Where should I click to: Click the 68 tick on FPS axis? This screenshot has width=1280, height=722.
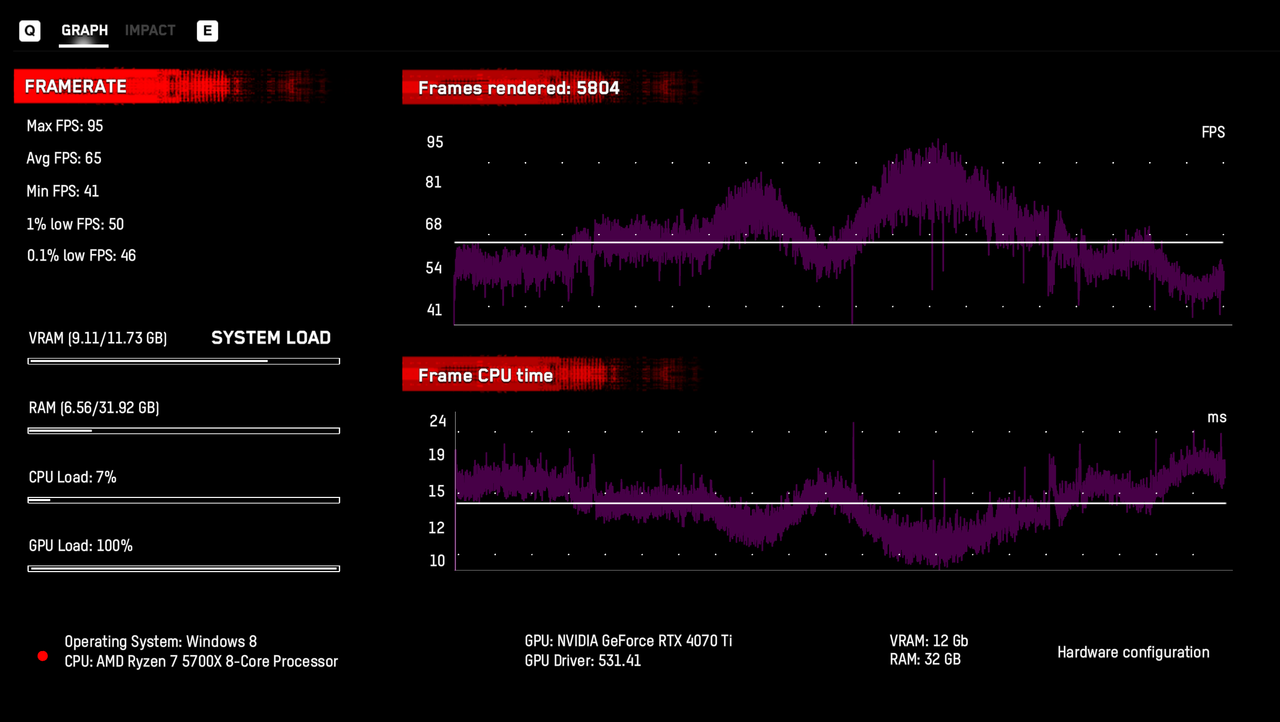(x=434, y=224)
